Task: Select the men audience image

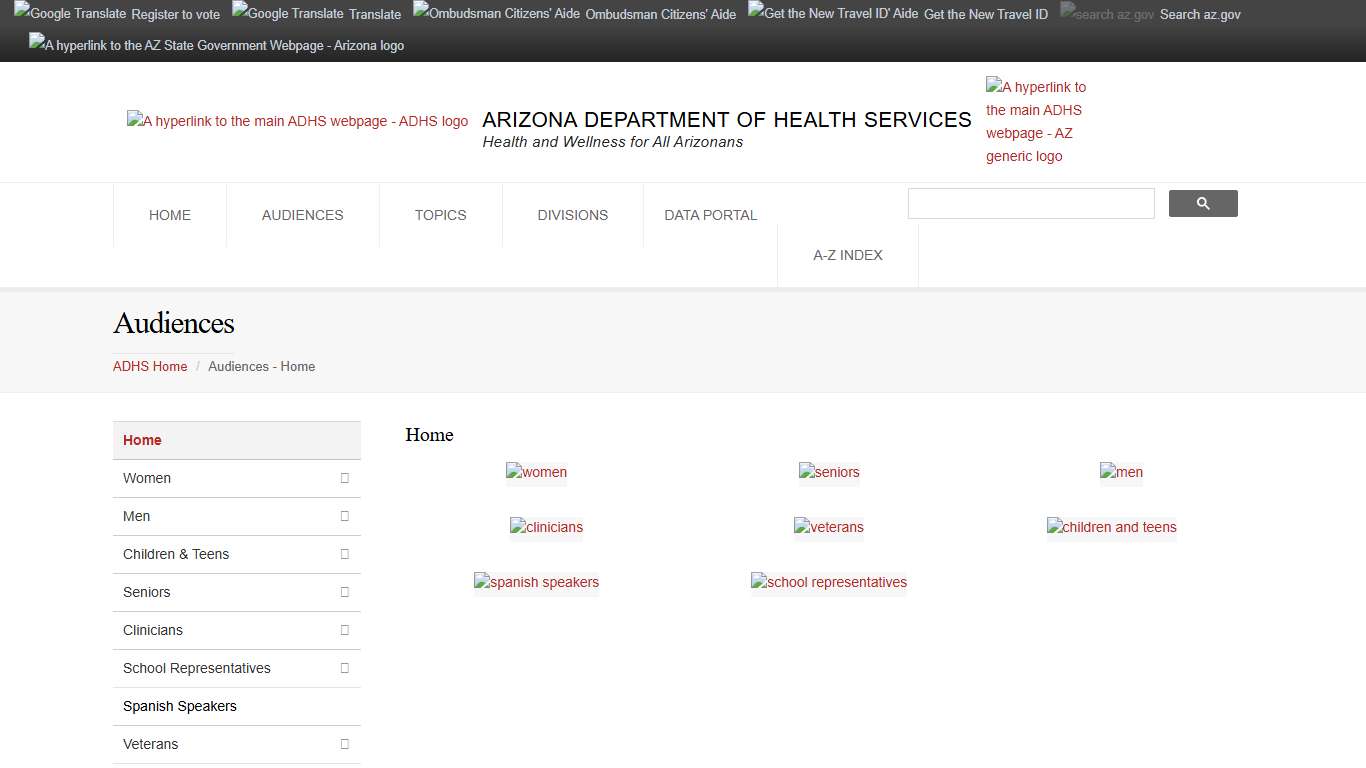Action: [x=1121, y=472]
